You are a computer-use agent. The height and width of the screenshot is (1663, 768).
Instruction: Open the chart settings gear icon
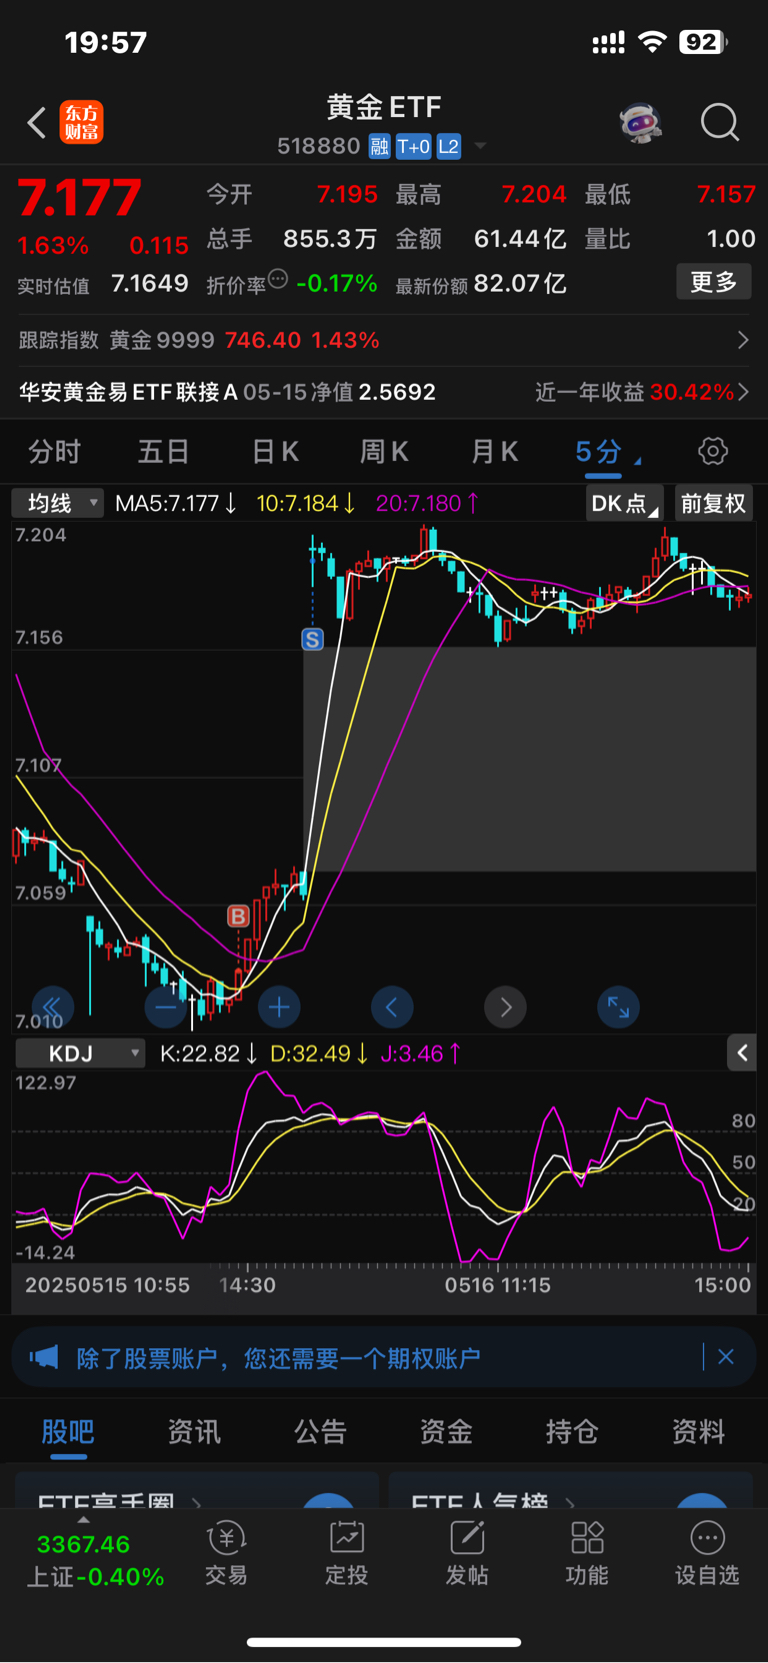tap(713, 451)
